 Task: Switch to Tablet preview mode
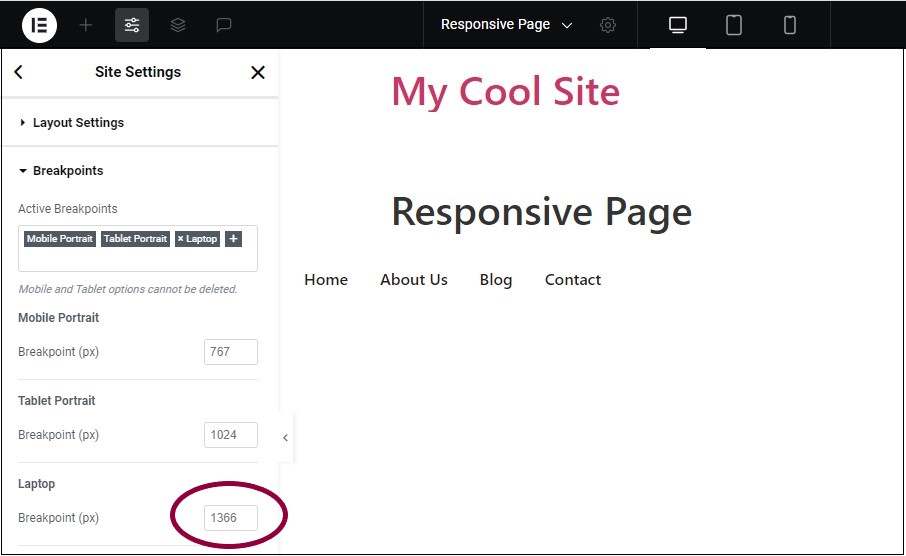point(734,25)
